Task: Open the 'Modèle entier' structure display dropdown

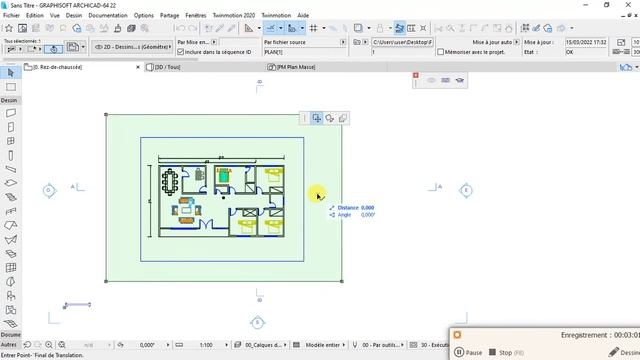Action: 344,345
